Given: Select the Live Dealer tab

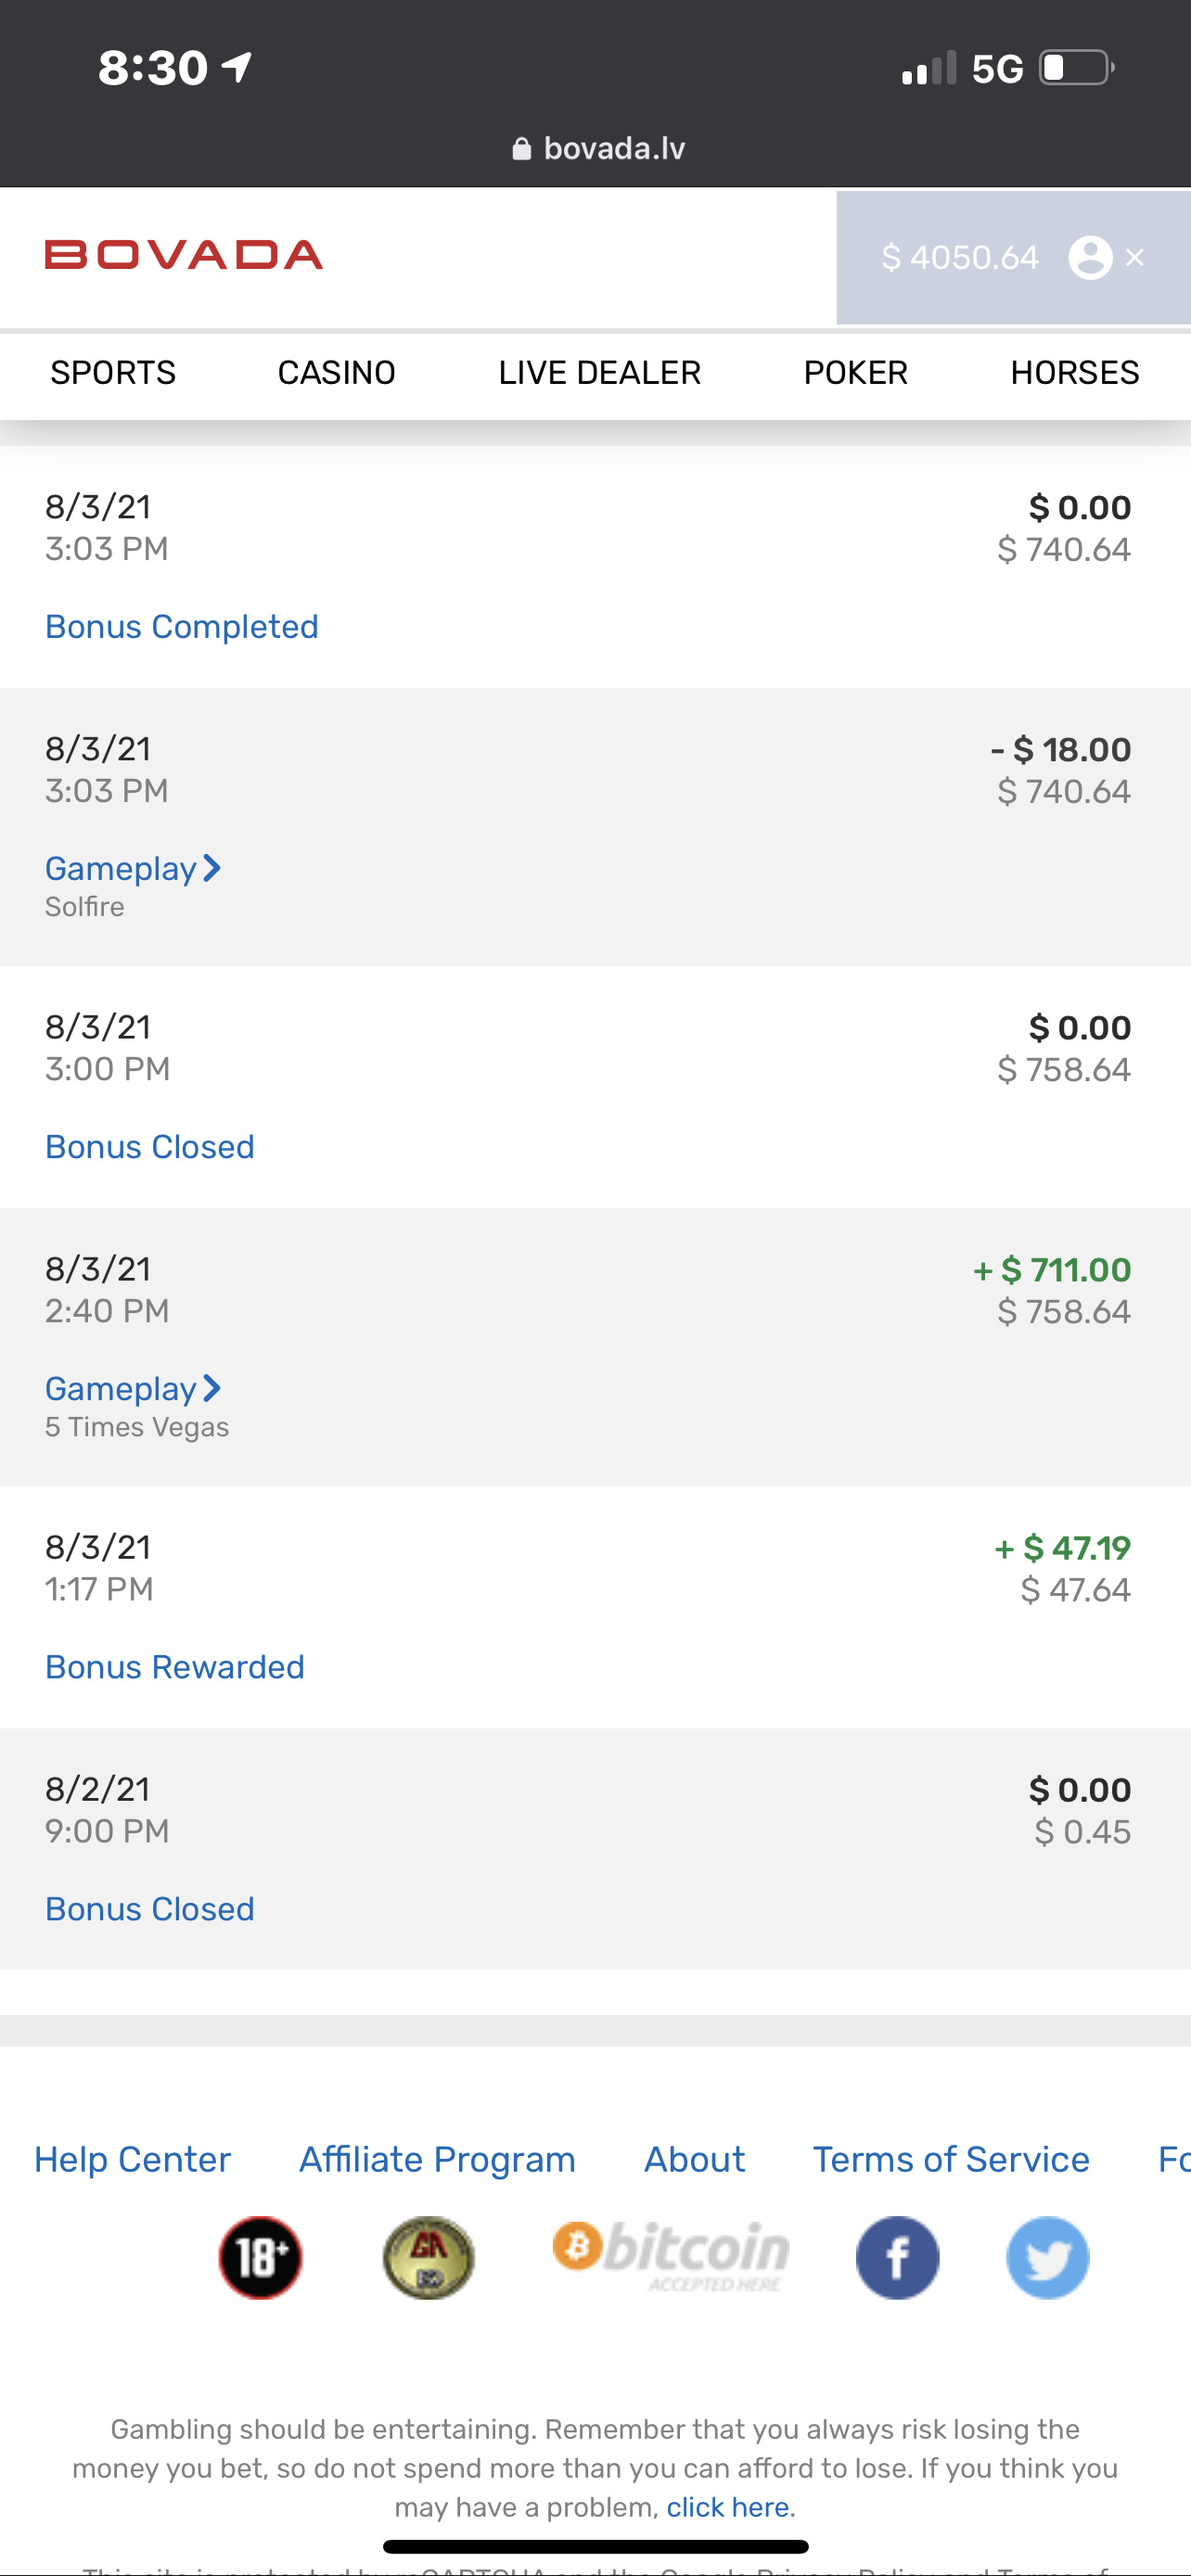Looking at the screenshot, I should (599, 373).
